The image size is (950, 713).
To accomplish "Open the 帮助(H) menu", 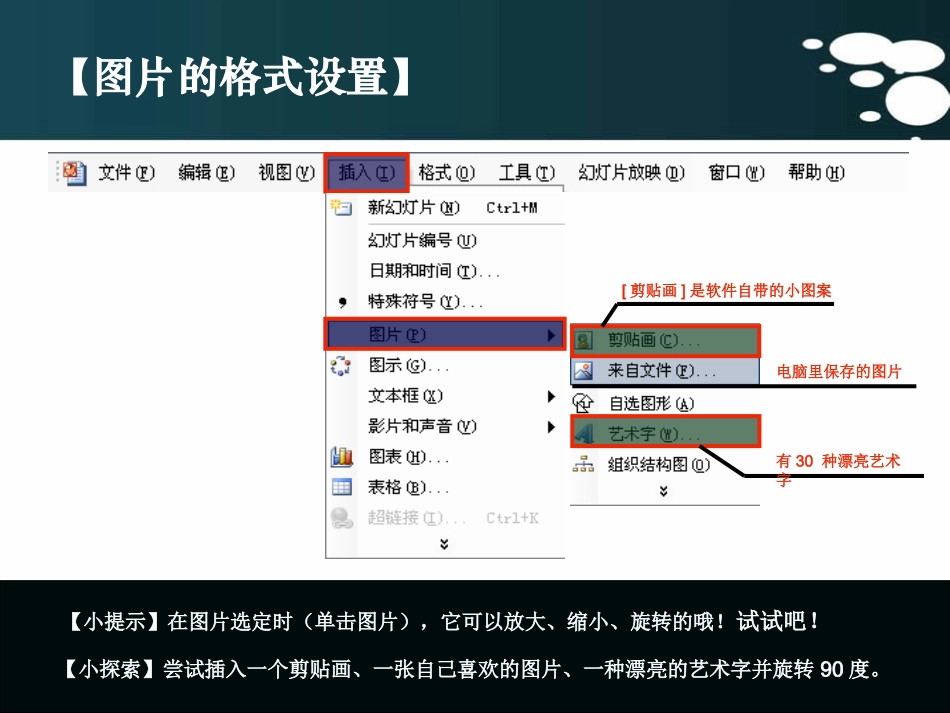I will 816,173.
